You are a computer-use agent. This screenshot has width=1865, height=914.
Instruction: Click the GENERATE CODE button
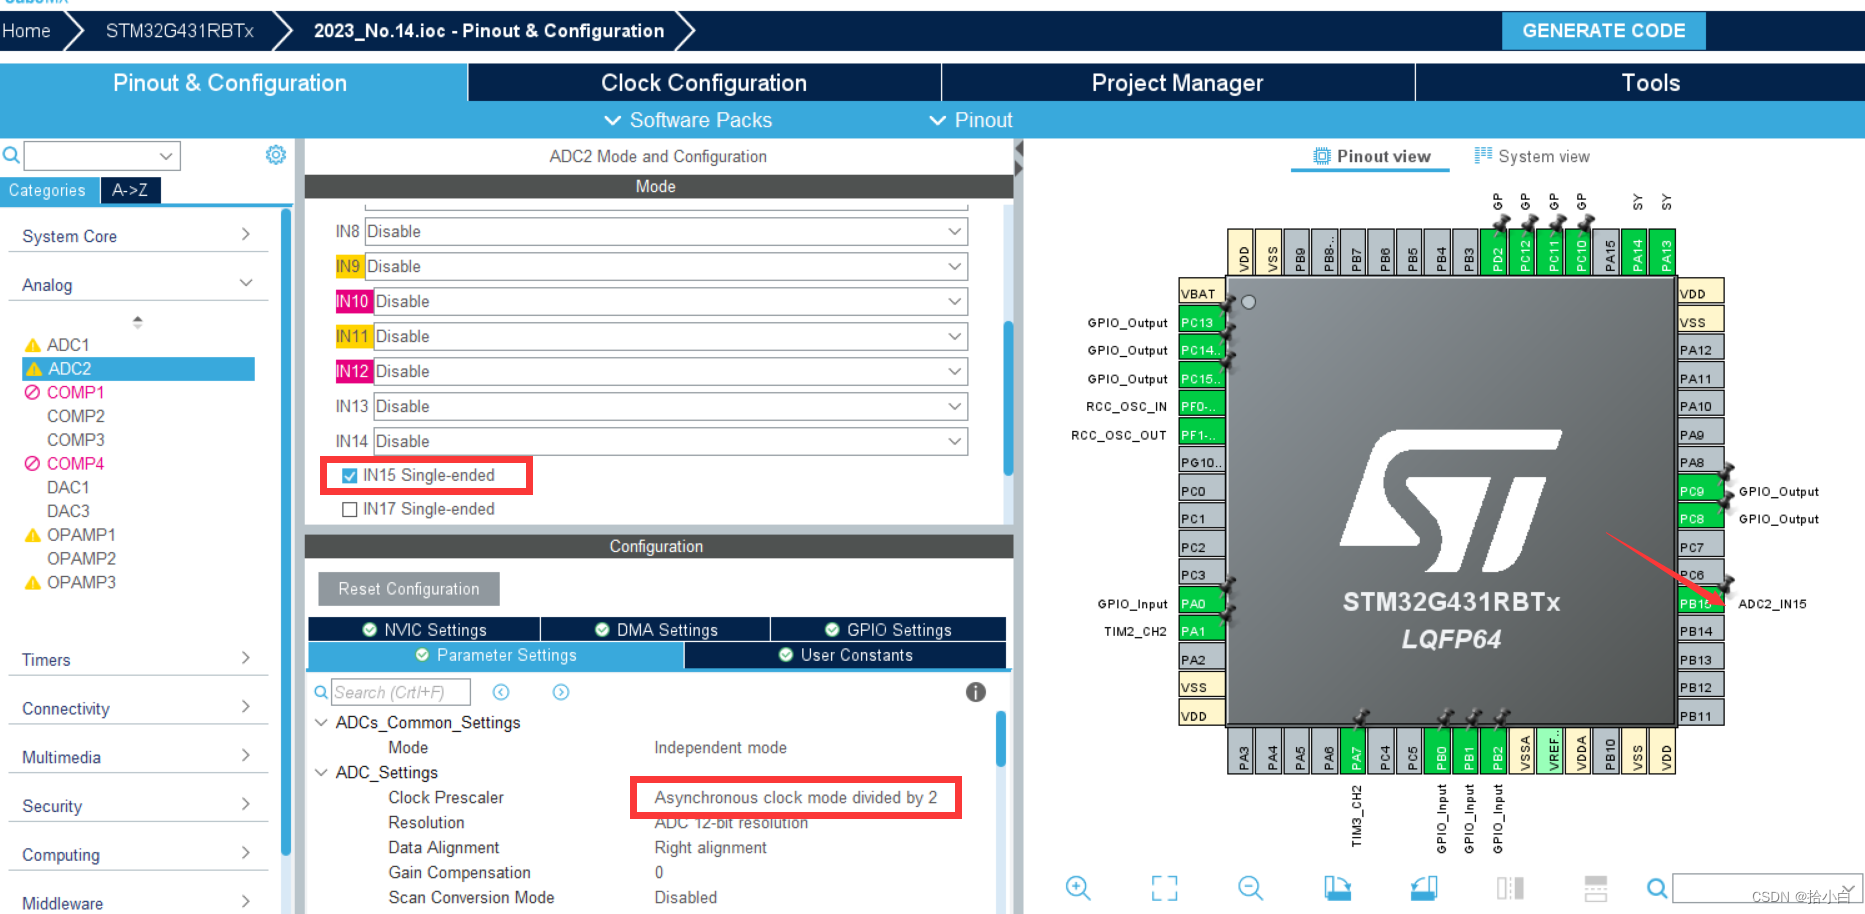[x=1604, y=31]
